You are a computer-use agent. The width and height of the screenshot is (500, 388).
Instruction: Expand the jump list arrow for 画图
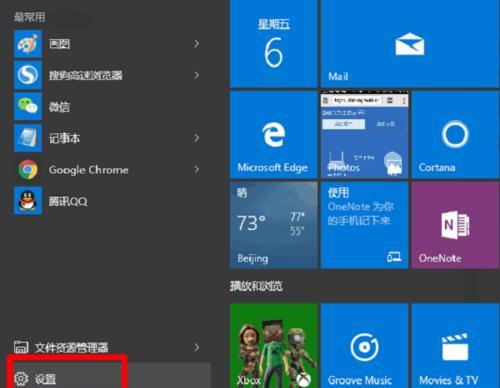click(197, 44)
